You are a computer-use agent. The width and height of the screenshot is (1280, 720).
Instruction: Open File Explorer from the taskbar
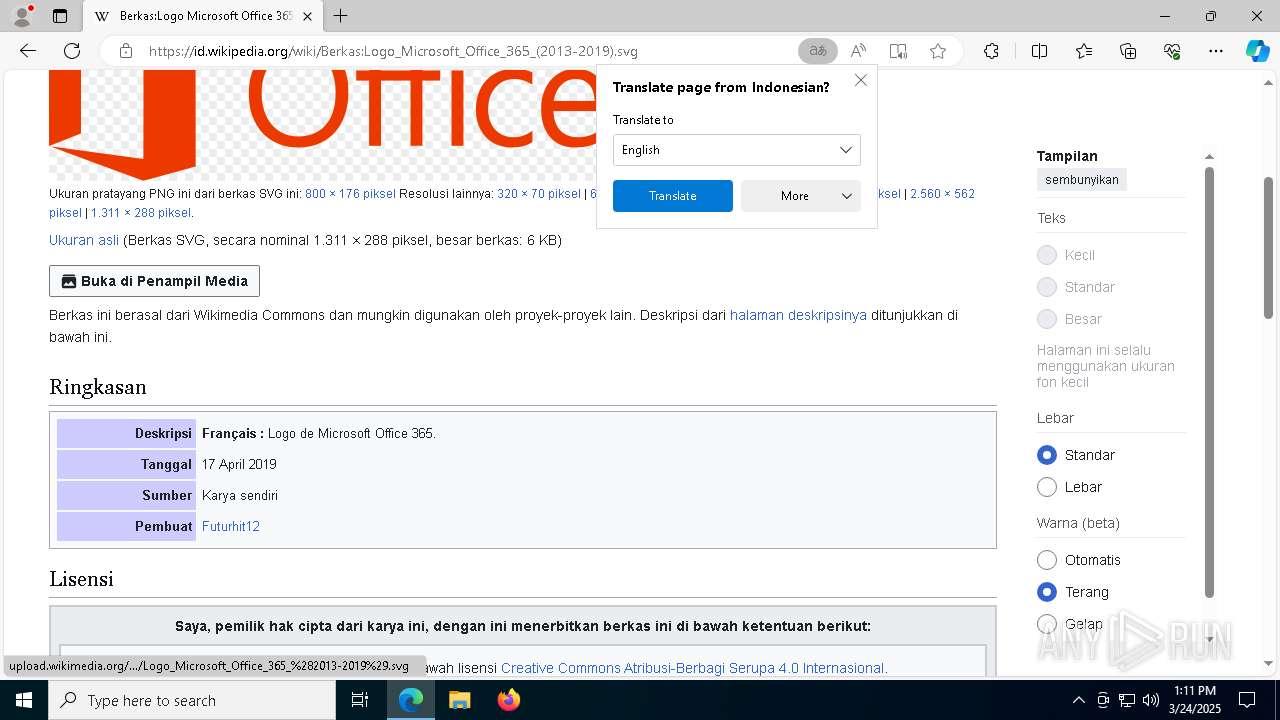pos(459,700)
